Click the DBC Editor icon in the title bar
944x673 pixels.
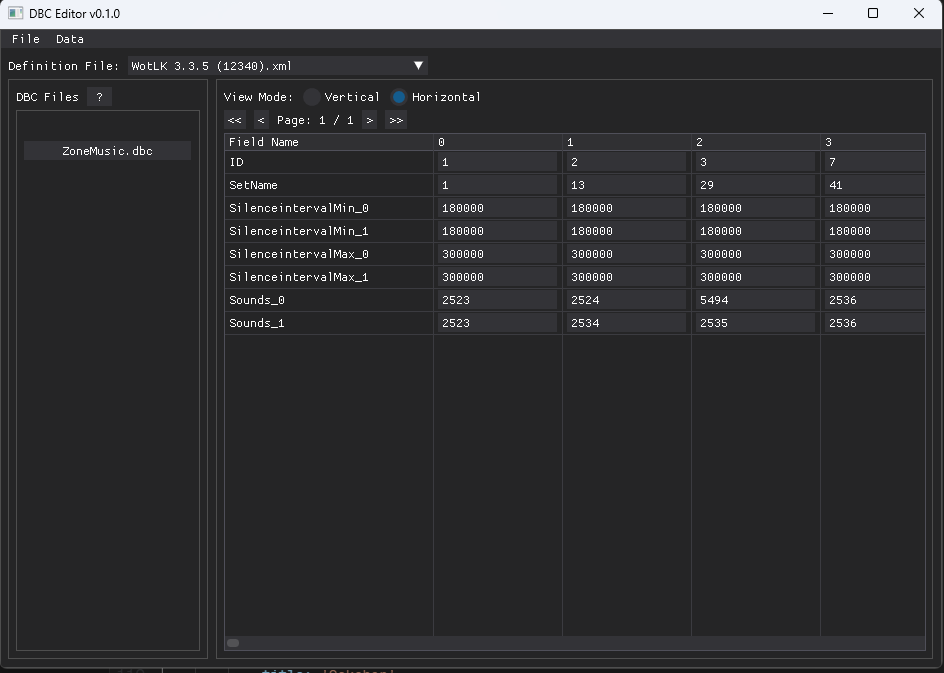point(14,13)
